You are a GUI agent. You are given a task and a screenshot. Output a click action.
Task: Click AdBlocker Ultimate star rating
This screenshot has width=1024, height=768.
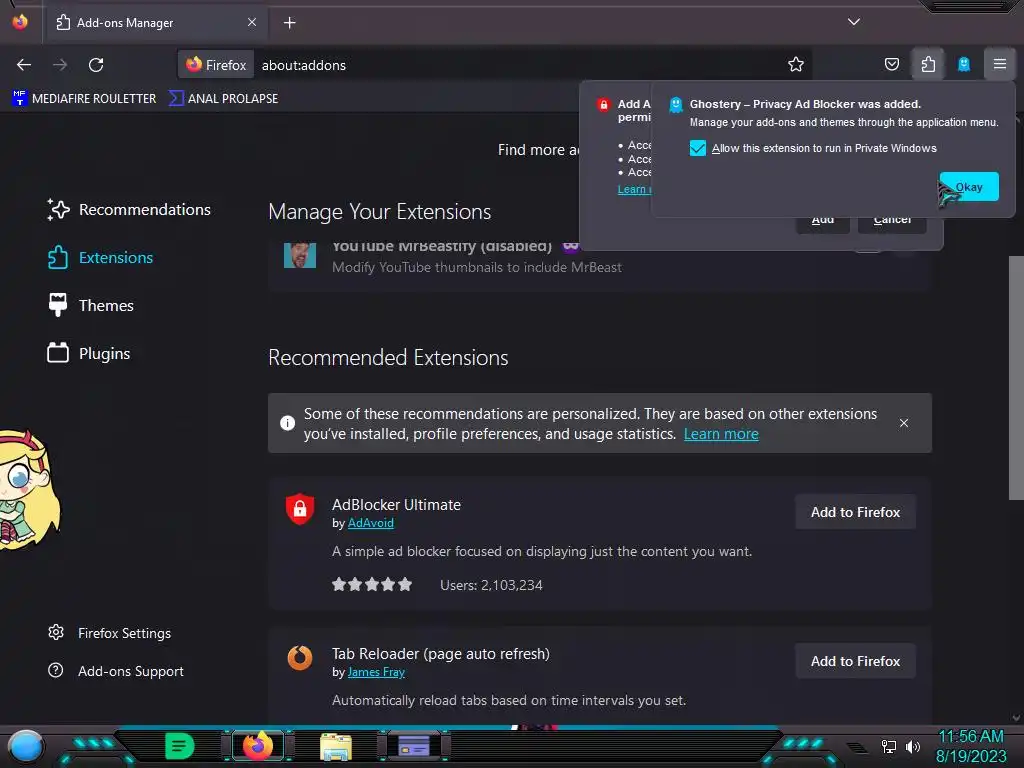372,584
